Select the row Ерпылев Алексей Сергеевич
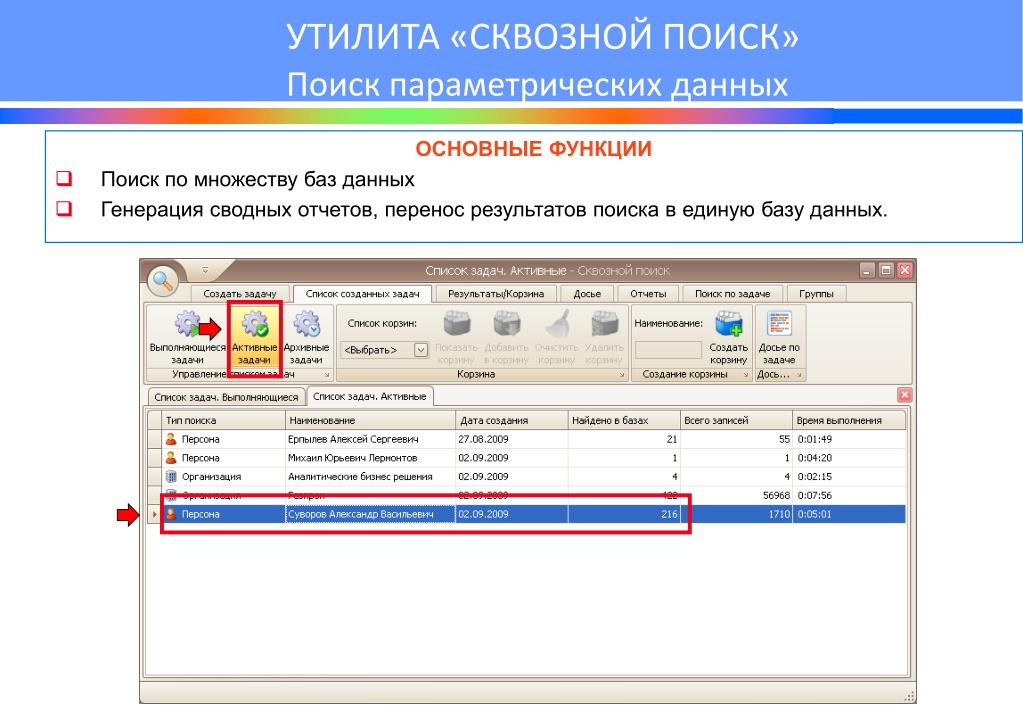This screenshot has height=708, width=1023. [x=527, y=439]
